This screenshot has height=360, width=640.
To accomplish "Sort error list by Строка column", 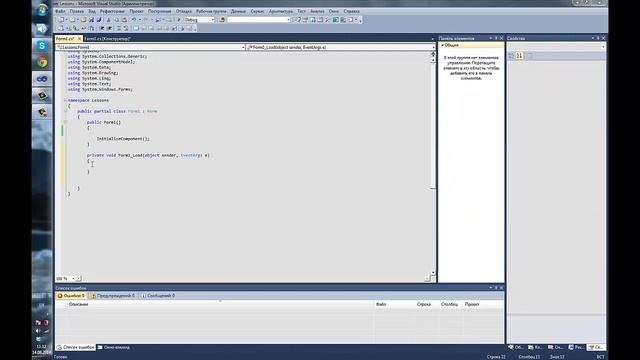I will (427, 304).
